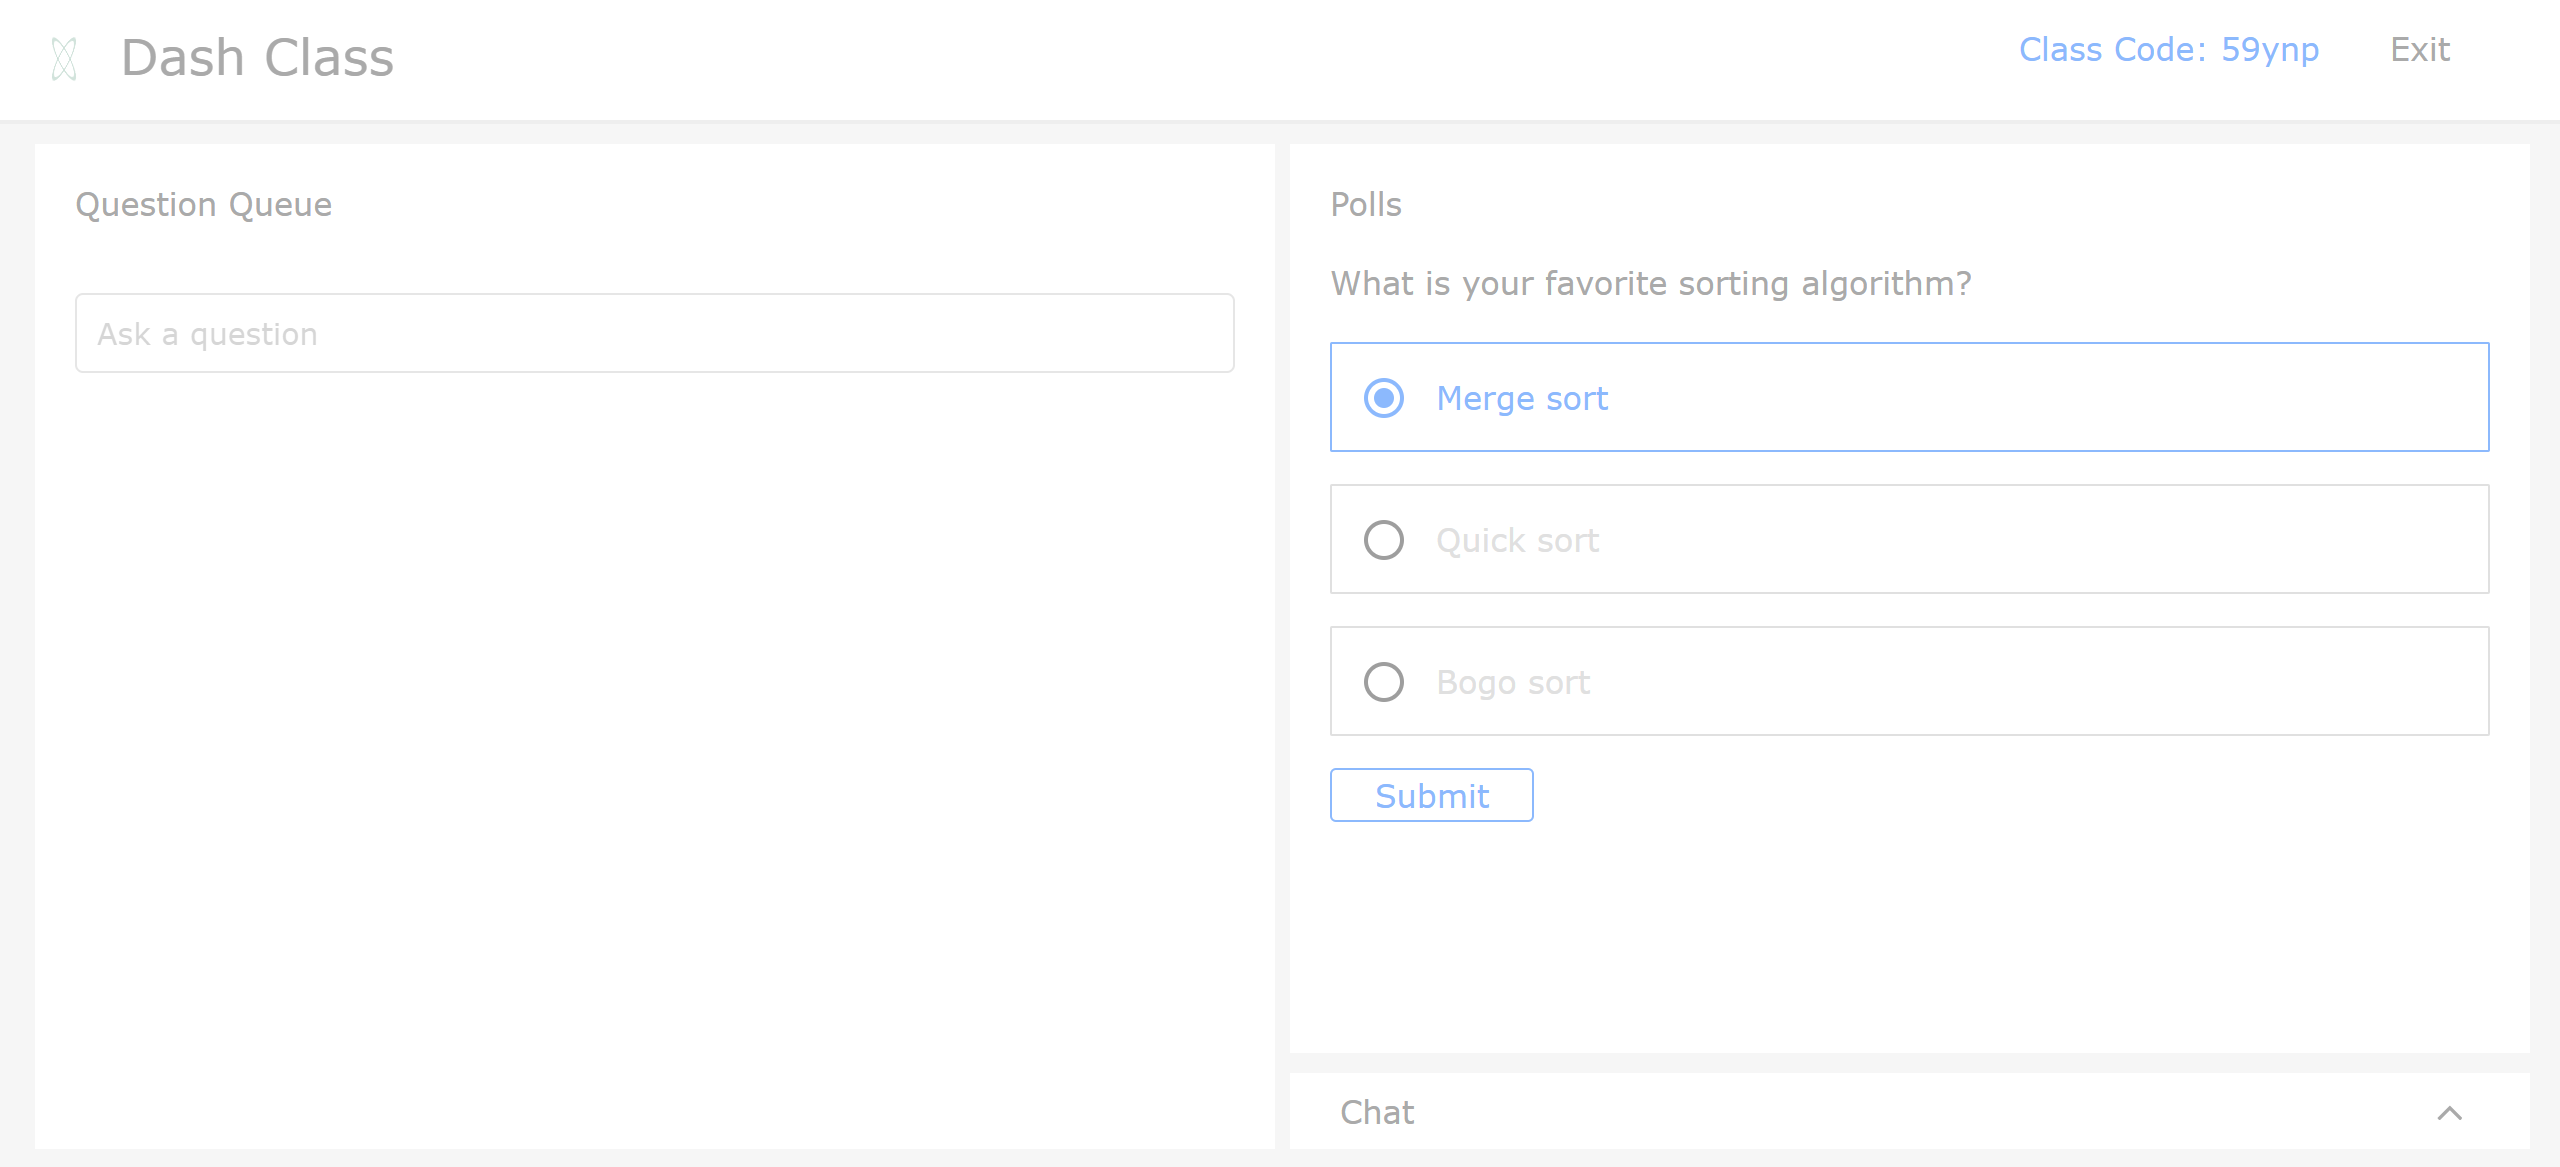The height and width of the screenshot is (1167, 2560).
Task: Click the Dash Class title text
Action: [x=257, y=58]
